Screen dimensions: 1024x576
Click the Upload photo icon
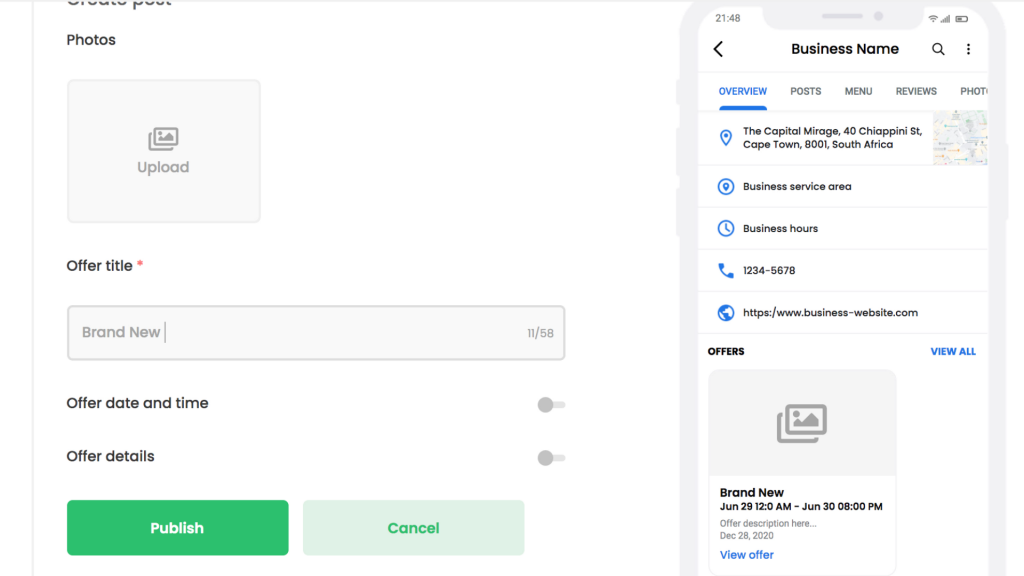click(163, 139)
